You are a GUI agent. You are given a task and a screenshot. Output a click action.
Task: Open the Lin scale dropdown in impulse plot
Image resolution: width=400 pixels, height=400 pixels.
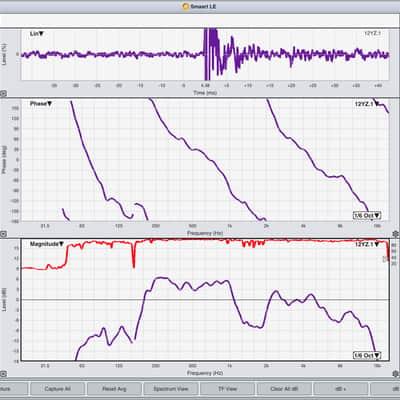pyautogui.click(x=37, y=34)
